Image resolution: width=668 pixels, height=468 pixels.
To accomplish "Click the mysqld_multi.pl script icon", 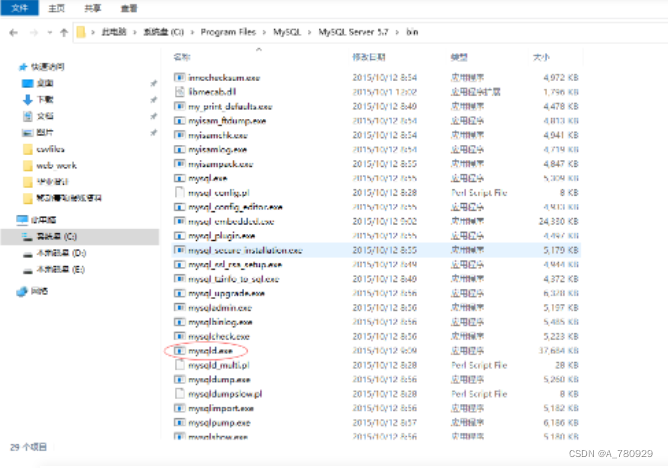I will pos(179,365).
